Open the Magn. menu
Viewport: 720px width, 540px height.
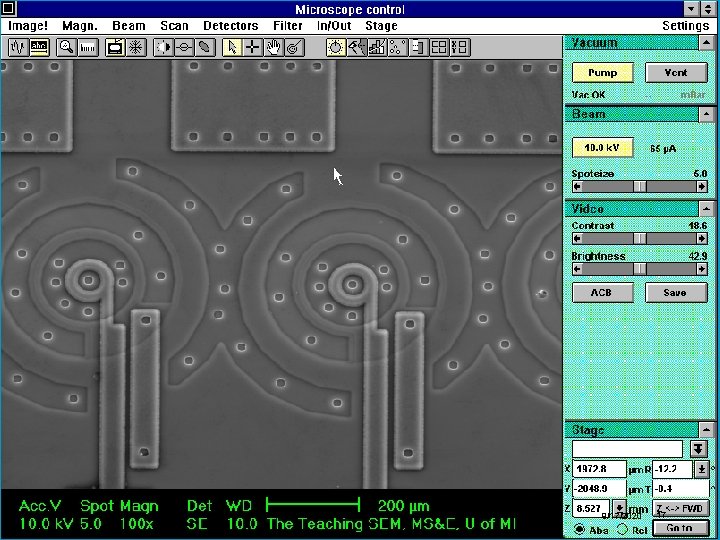80,26
